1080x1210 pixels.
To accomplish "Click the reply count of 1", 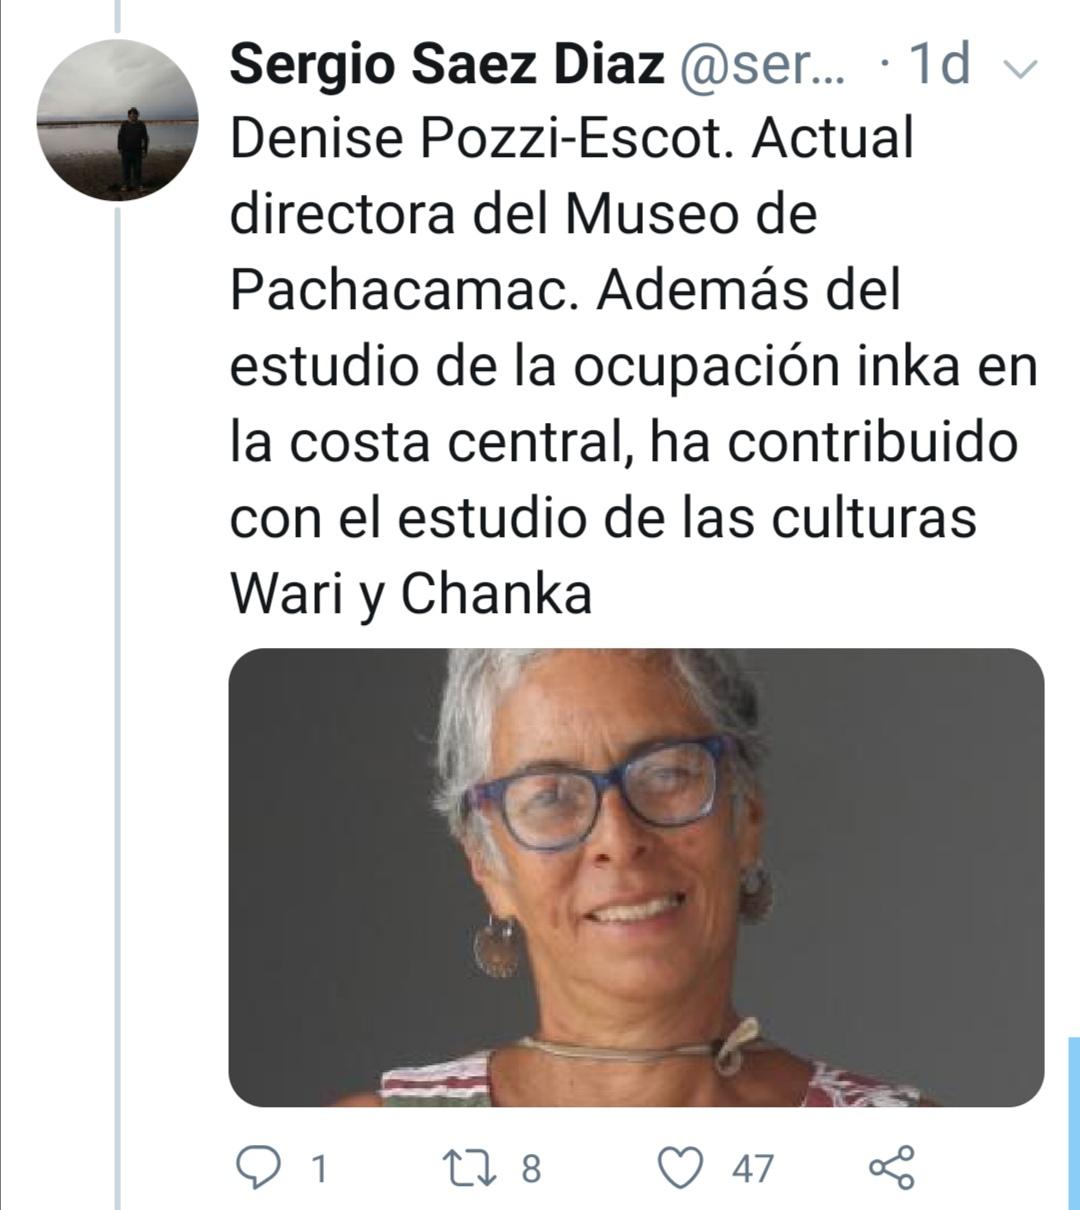I will [x=318, y=1168].
